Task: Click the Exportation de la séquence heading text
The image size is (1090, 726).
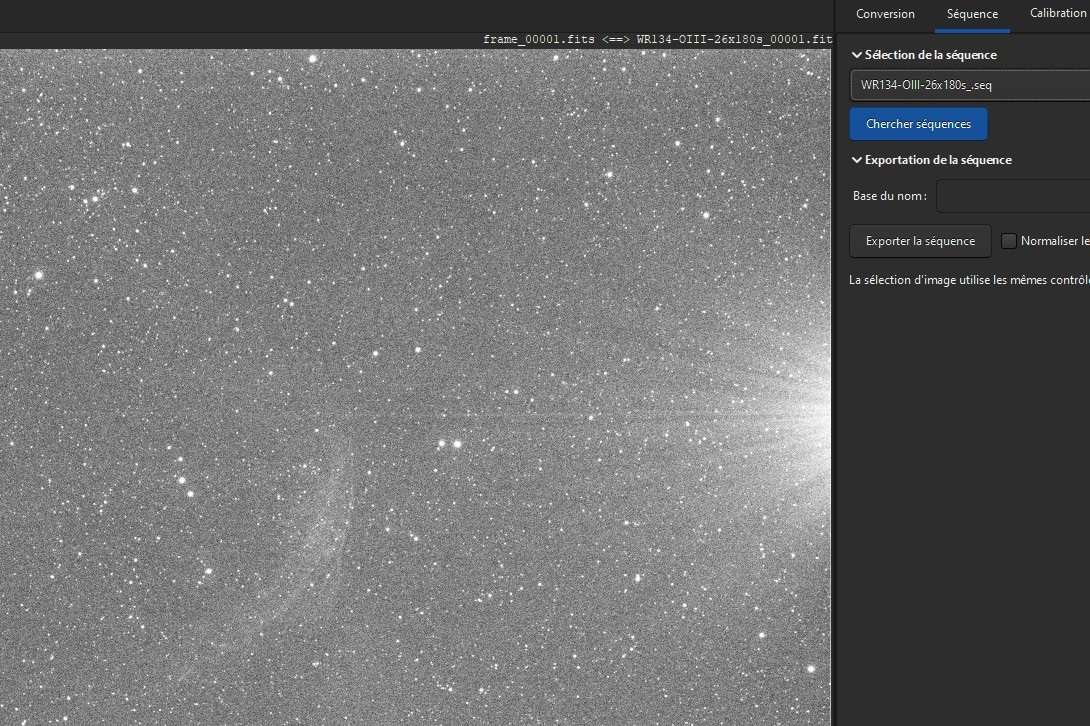Action: tap(938, 160)
